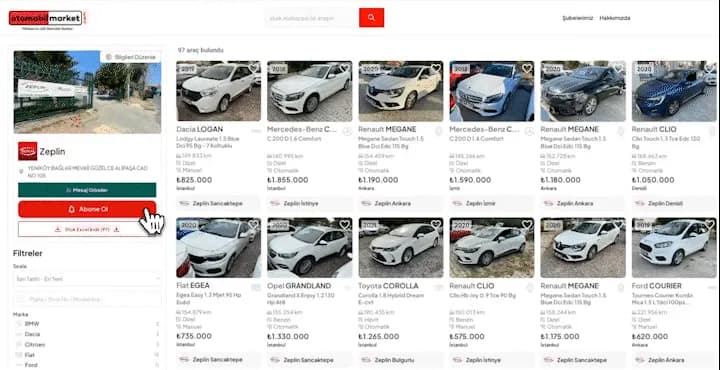Click the Mercedes brand logo on İstanbul listing
Image resolution: width=720 pixels, height=370 pixels.
[347, 131]
